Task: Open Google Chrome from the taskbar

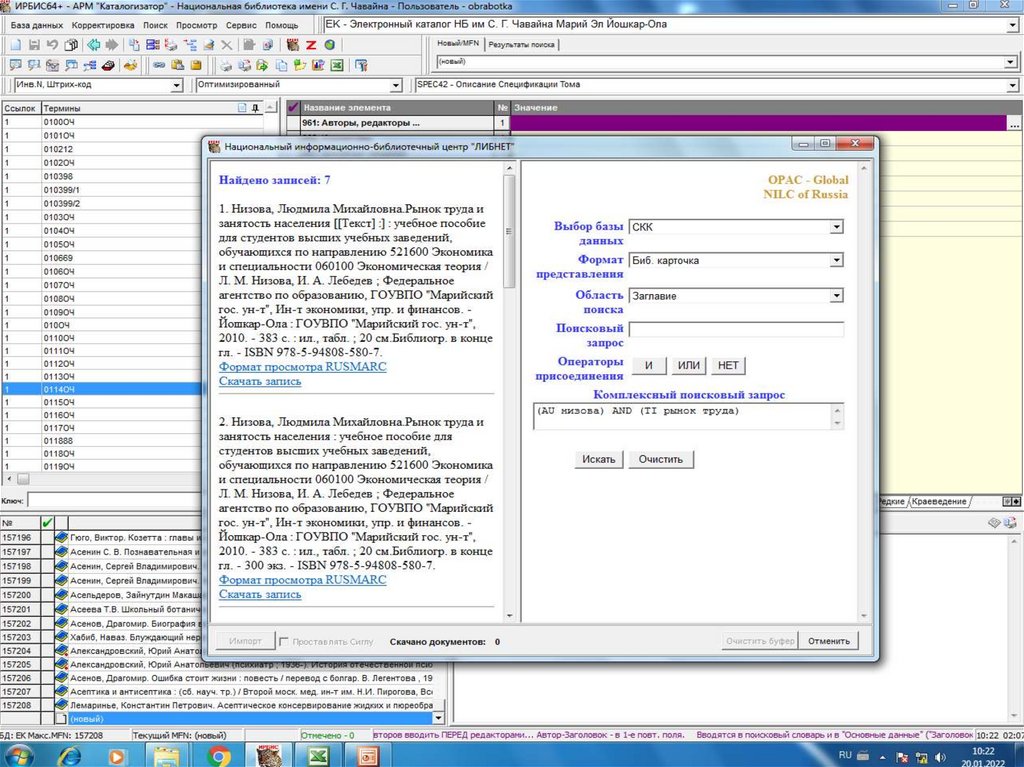Action: 219,756
